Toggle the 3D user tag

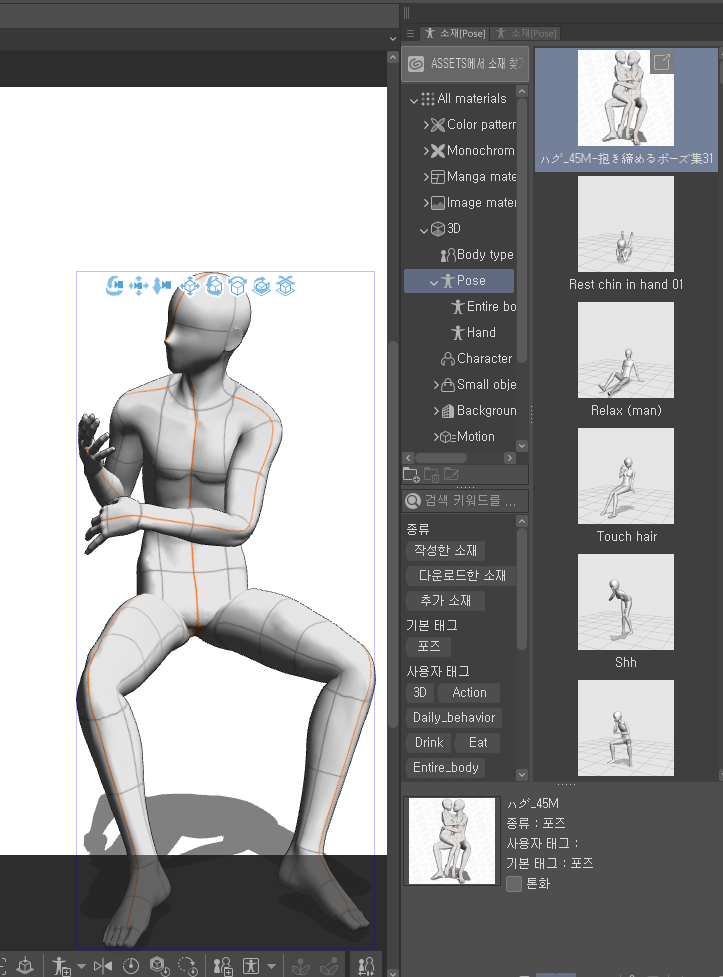[420, 693]
